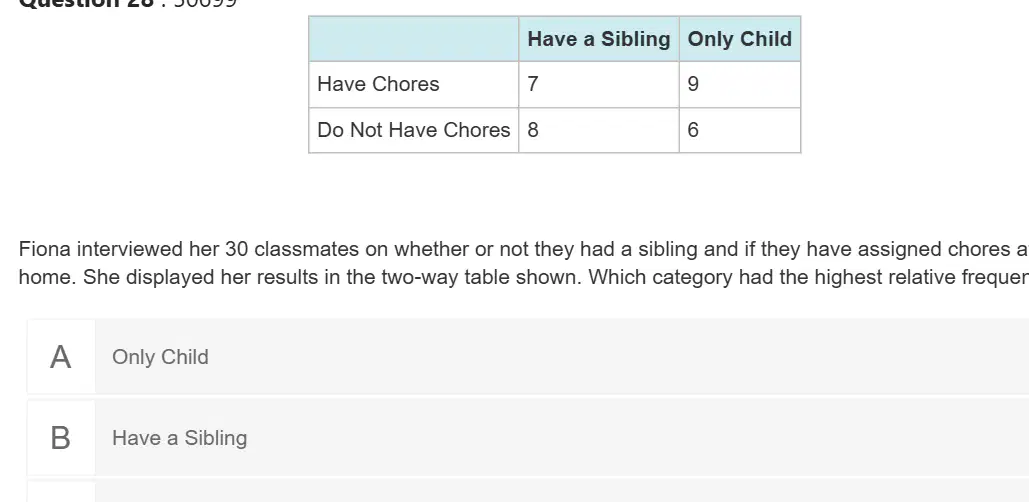The width and height of the screenshot is (1029, 502).
Task: Click the table cell containing 8
Action: pos(598,130)
